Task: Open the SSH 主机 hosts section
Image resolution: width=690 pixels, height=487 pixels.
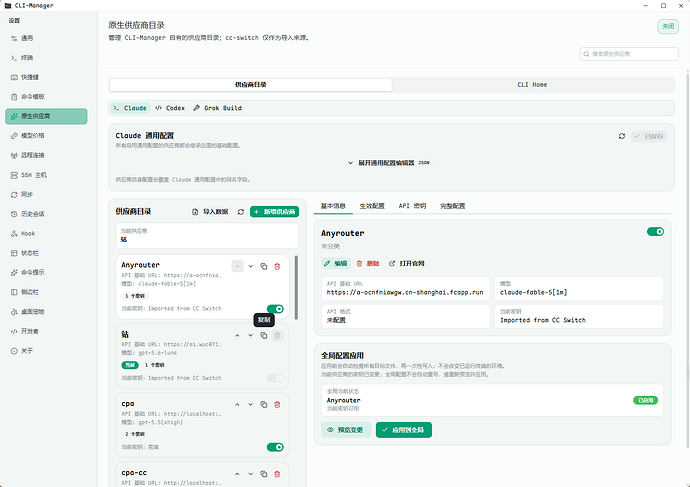Action: pyautogui.click(x=46, y=175)
